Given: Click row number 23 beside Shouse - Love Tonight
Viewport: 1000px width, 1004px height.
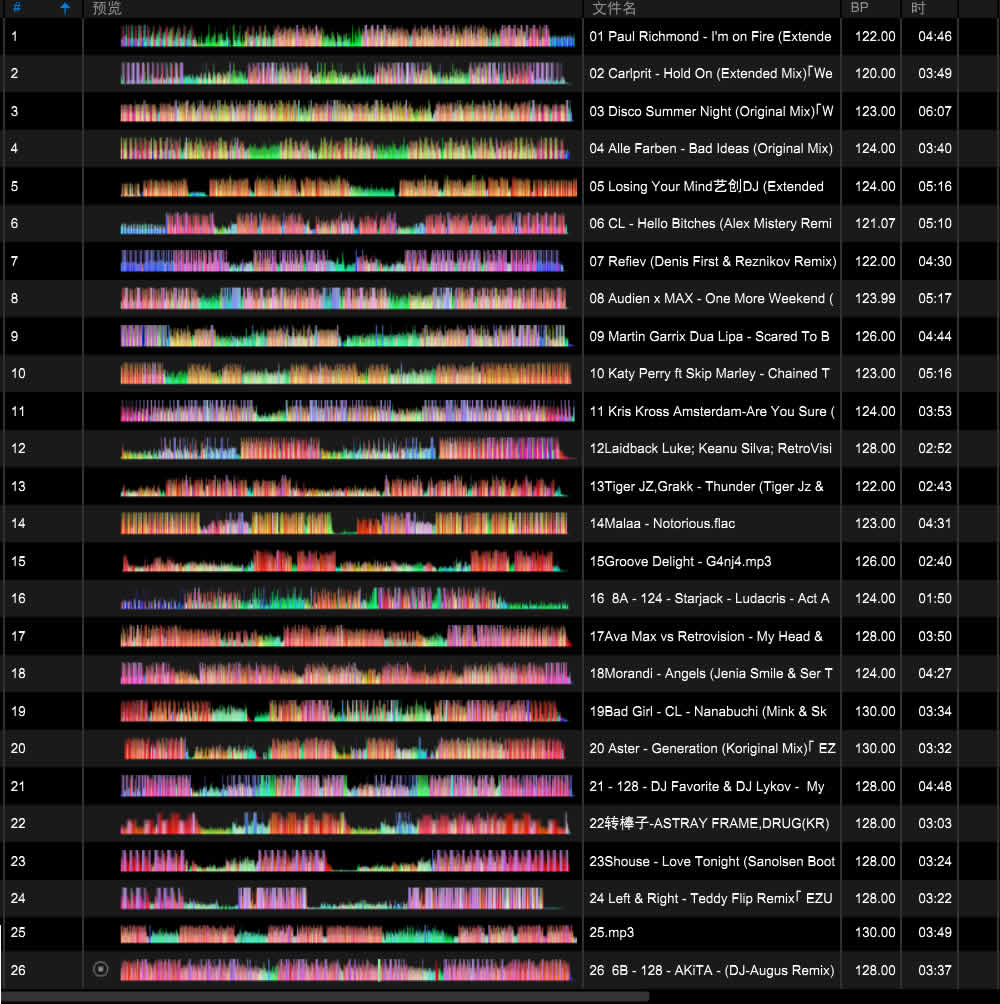Looking at the screenshot, I should click(18, 861).
